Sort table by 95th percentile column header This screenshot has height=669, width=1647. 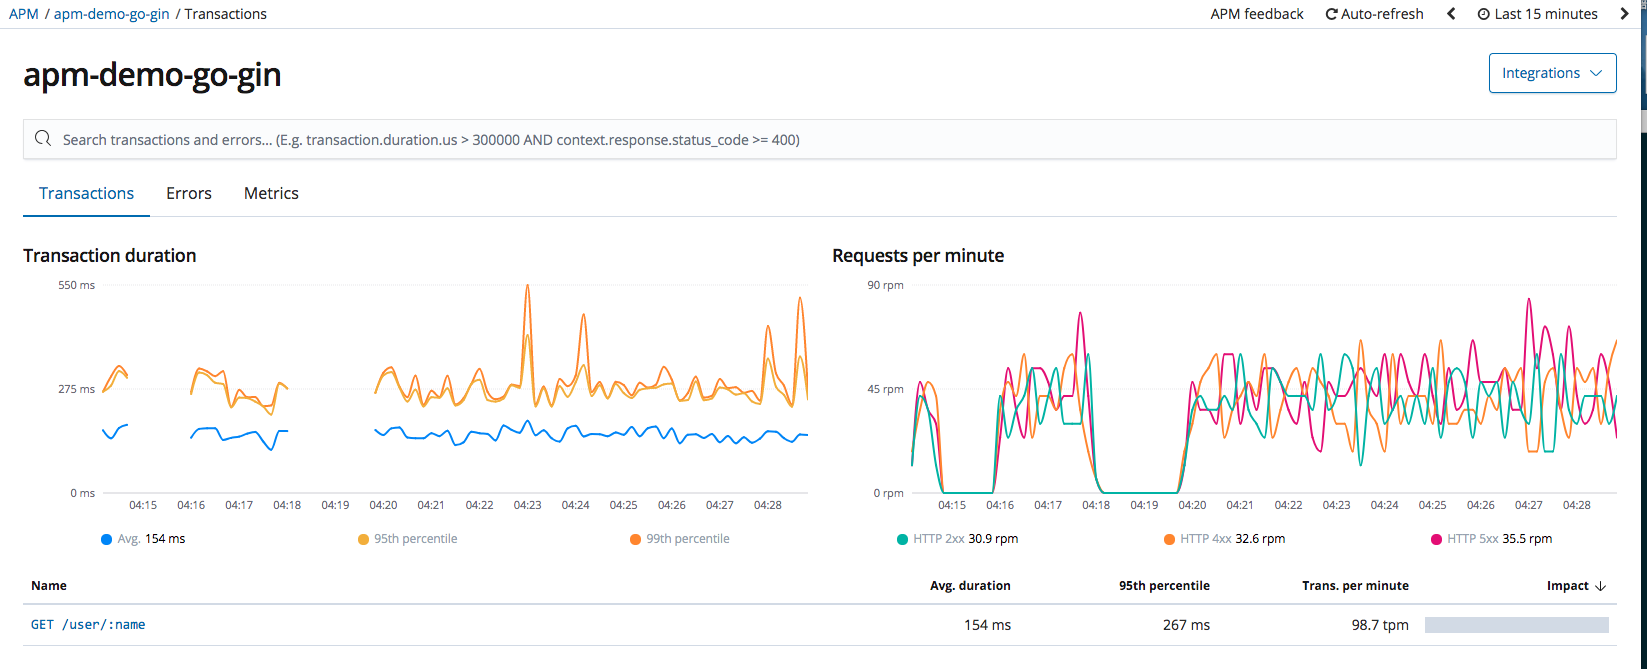point(1164,586)
